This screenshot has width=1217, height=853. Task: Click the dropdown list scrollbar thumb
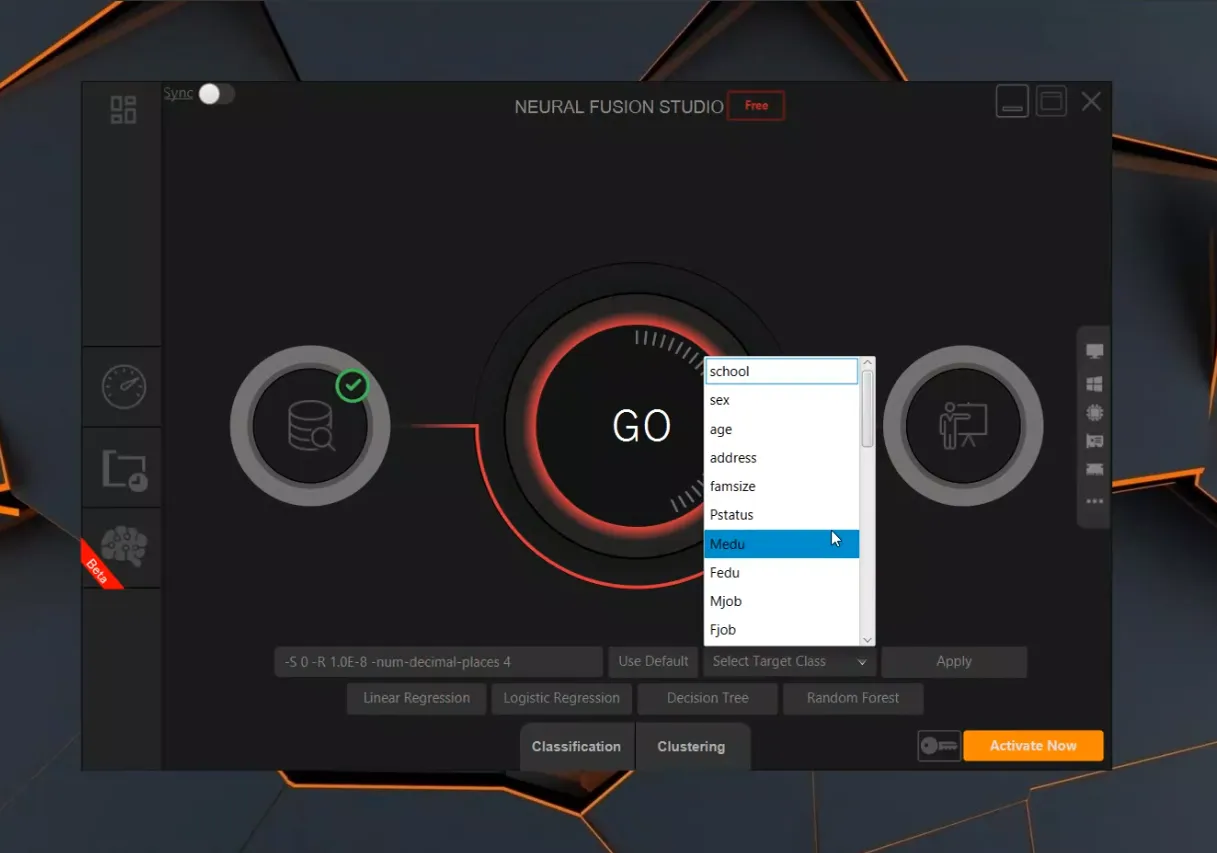867,409
